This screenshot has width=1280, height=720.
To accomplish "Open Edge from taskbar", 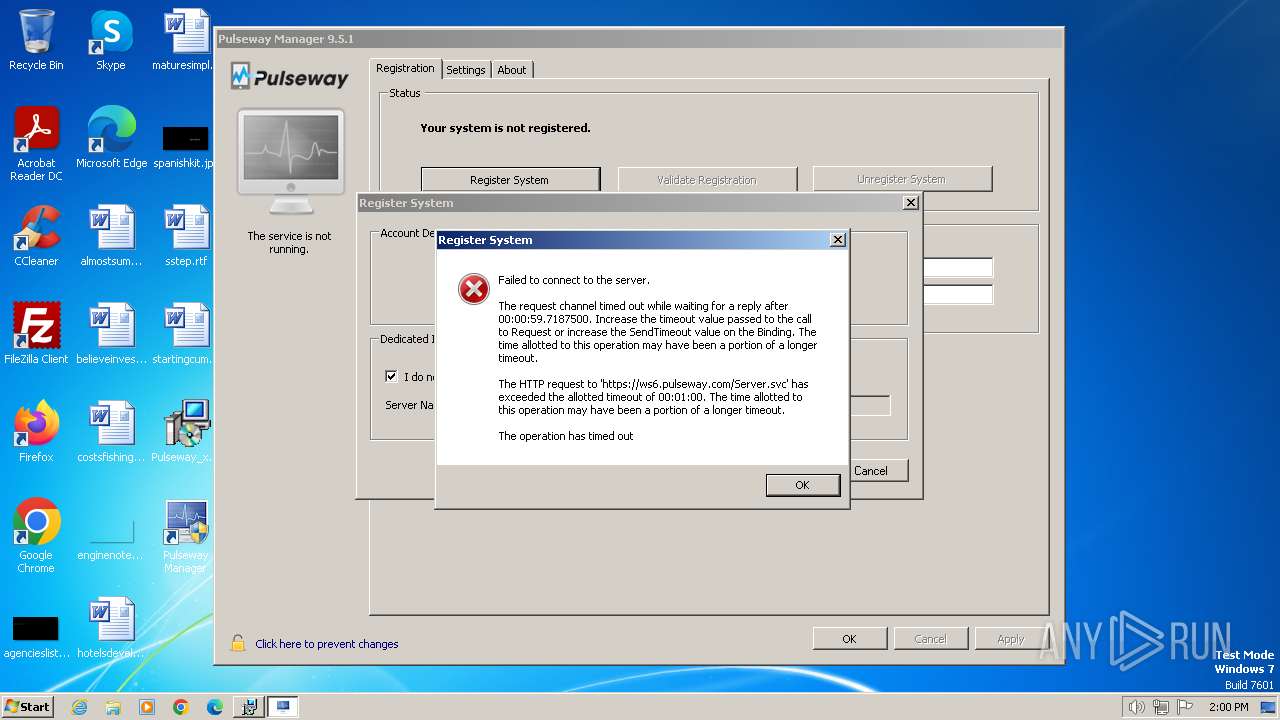I will [215, 707].
